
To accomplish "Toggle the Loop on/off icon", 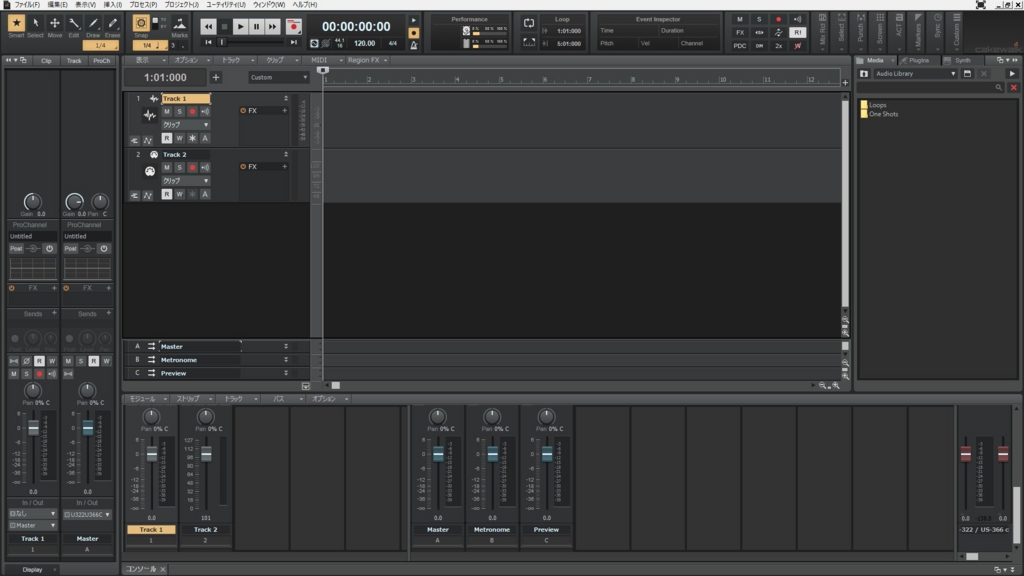I will (x=529, y=24).
